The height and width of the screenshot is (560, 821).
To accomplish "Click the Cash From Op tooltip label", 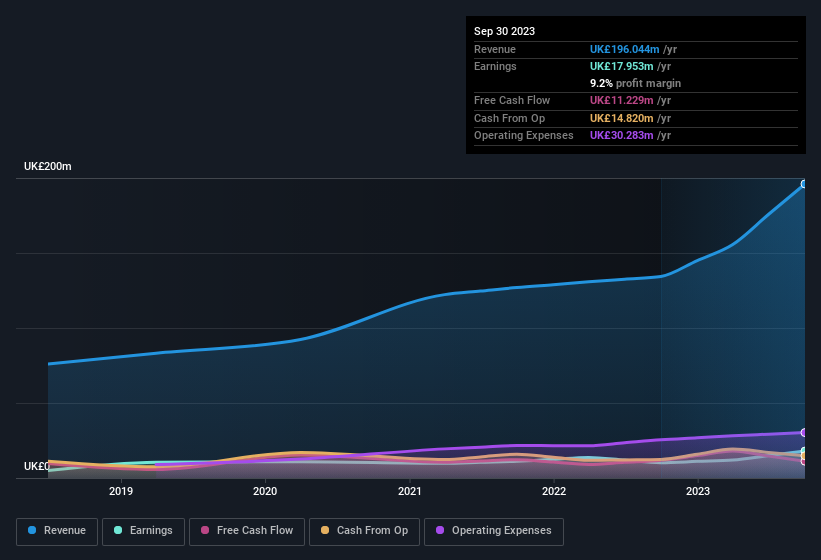I will pos(509,118).
